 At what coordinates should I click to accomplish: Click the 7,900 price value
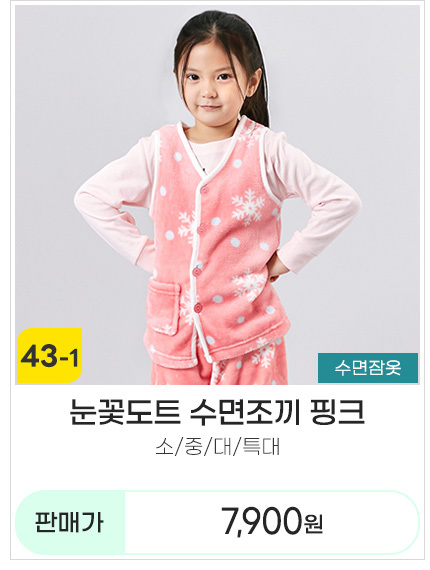[262, 522]
